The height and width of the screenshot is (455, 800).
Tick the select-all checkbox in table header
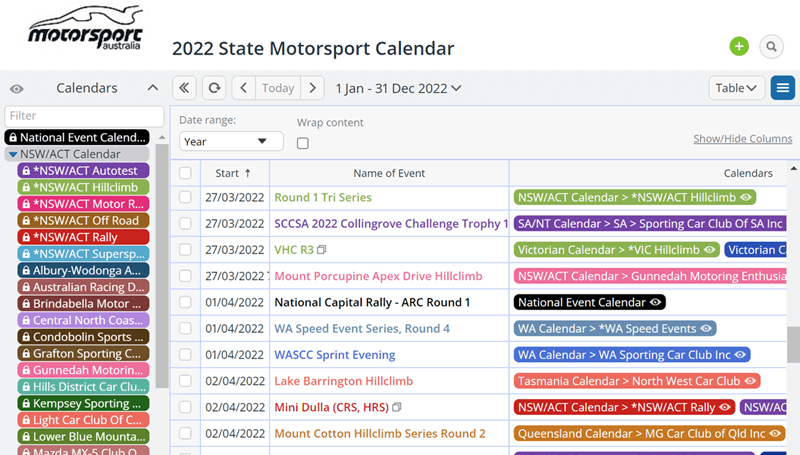tap(185, 173)
